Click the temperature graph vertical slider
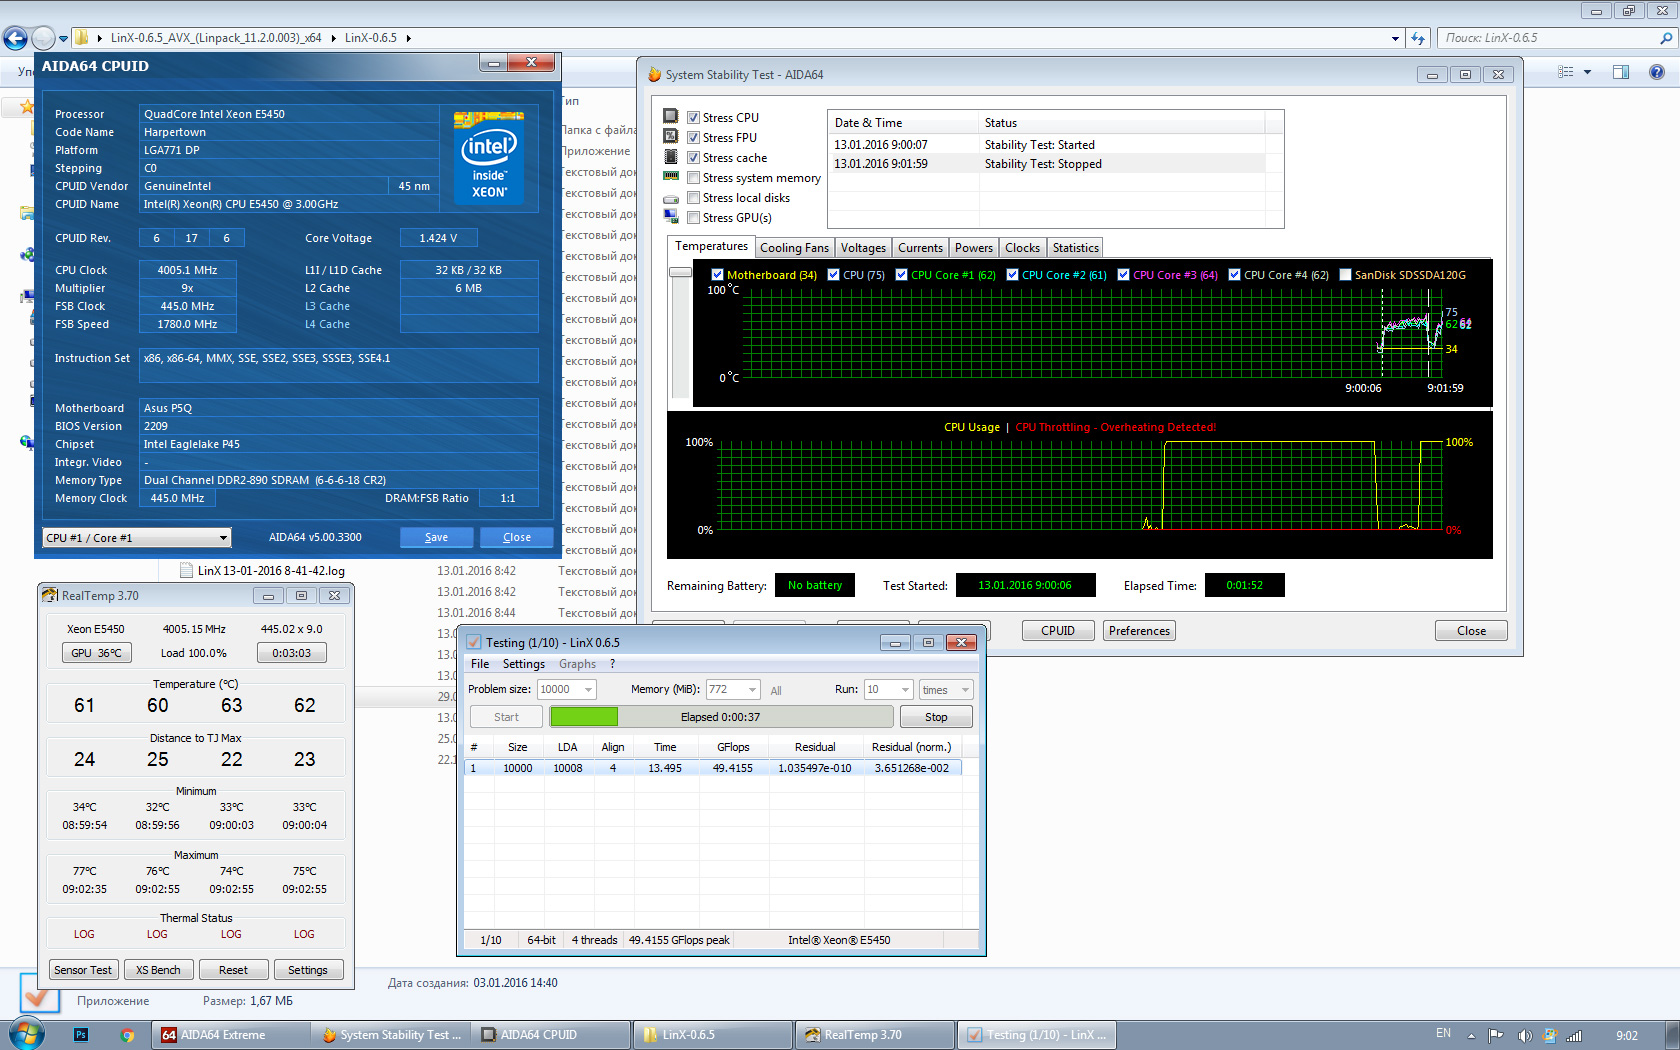This screenshot has width=1680, height=1050. click(680, 272)
